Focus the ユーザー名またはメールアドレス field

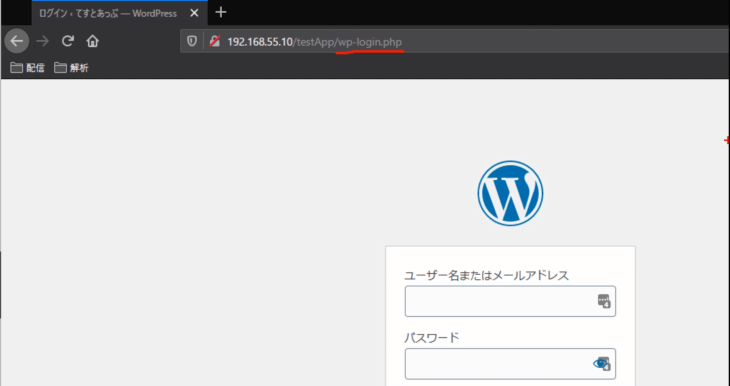(510, 301)
